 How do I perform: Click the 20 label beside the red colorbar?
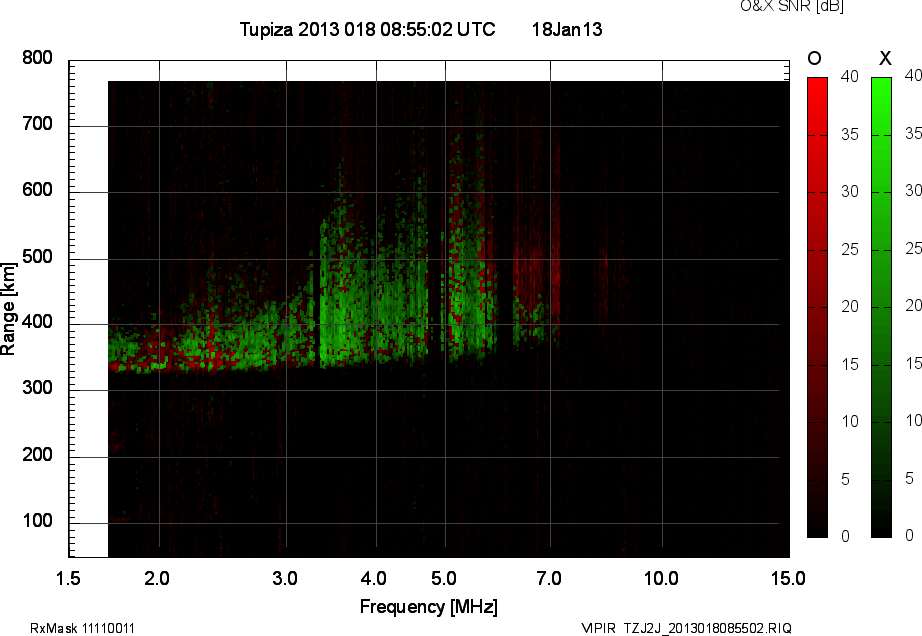tap(850, 306)
